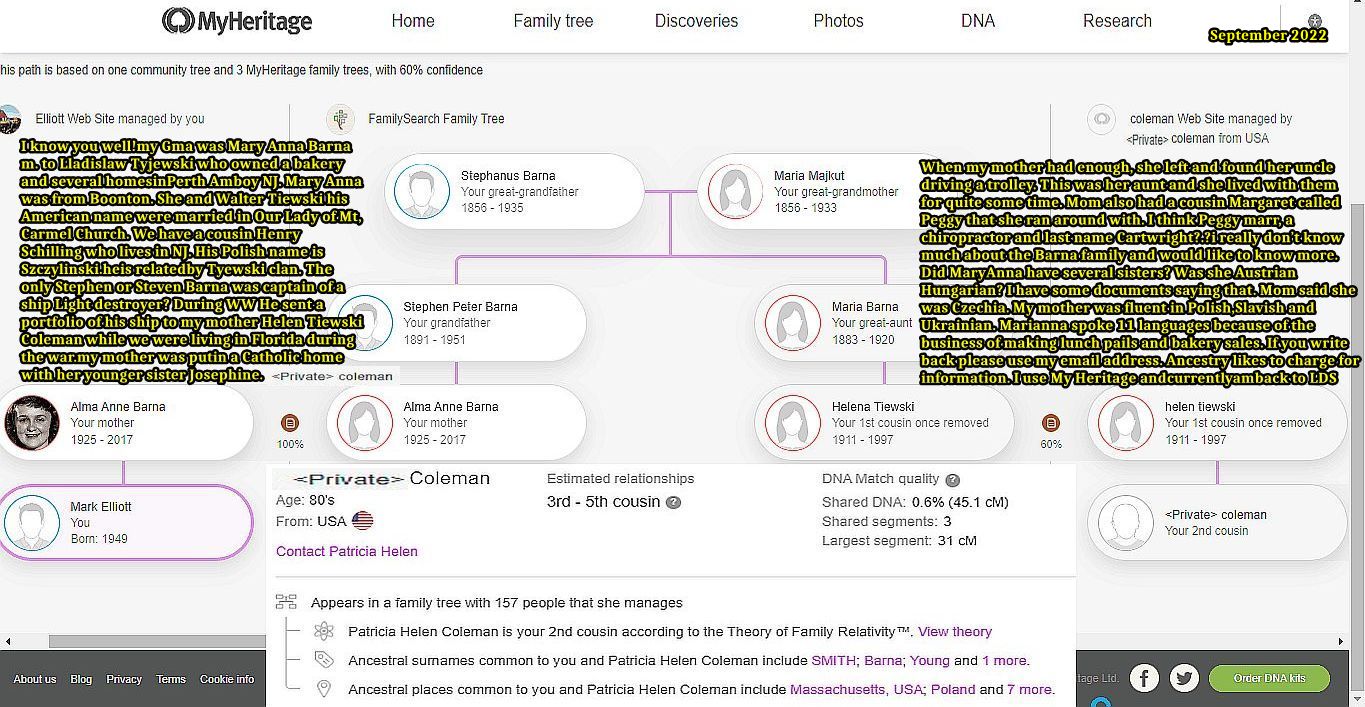Open the Family tree menu

(x=553, y=21)
